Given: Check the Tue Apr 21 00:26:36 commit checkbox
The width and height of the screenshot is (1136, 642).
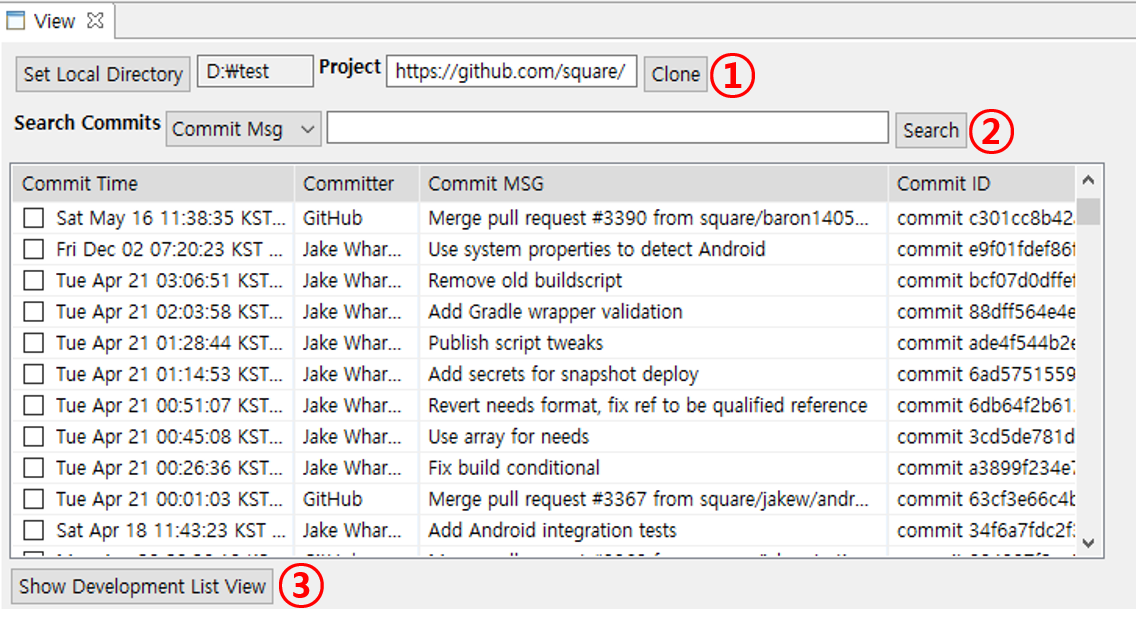Looking at the screenshot, I should [x=33, y=467].
